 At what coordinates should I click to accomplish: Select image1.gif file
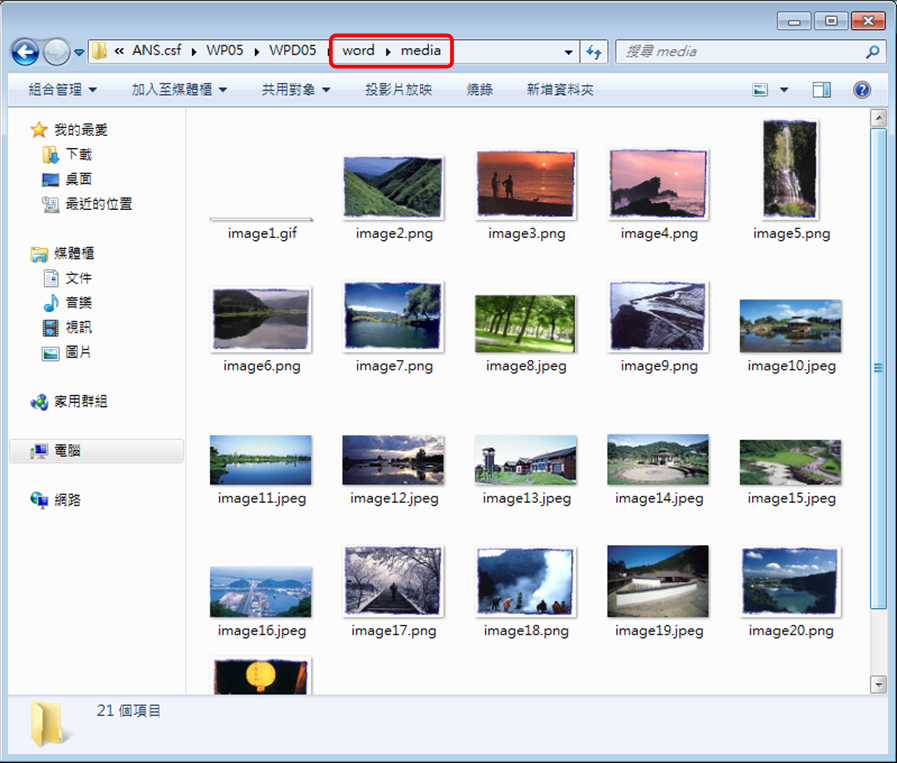(261, 228)
